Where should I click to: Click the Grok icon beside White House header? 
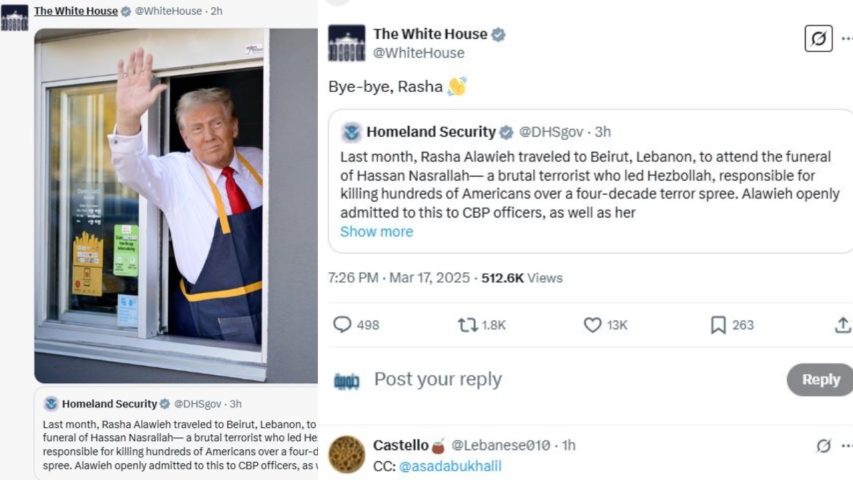coord(818,39)
